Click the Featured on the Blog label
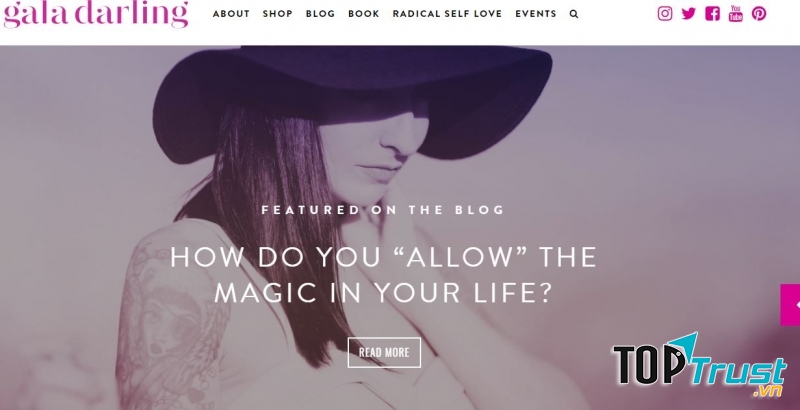The image size is (800, 410). [x=383, y=210]
